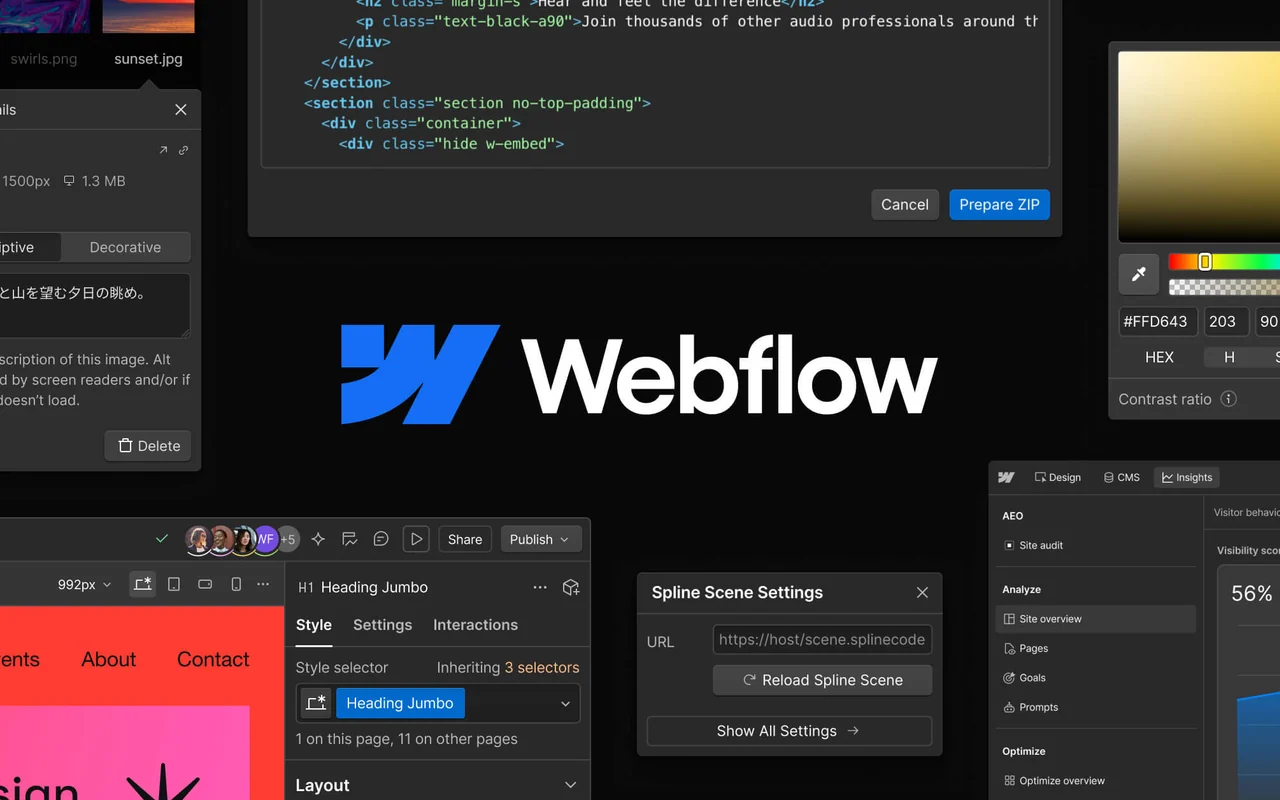Image resolution: width=1280 pixels, height=800 pixels.
Task: Collapse the Layout section
Action: (x=570, y=785)
